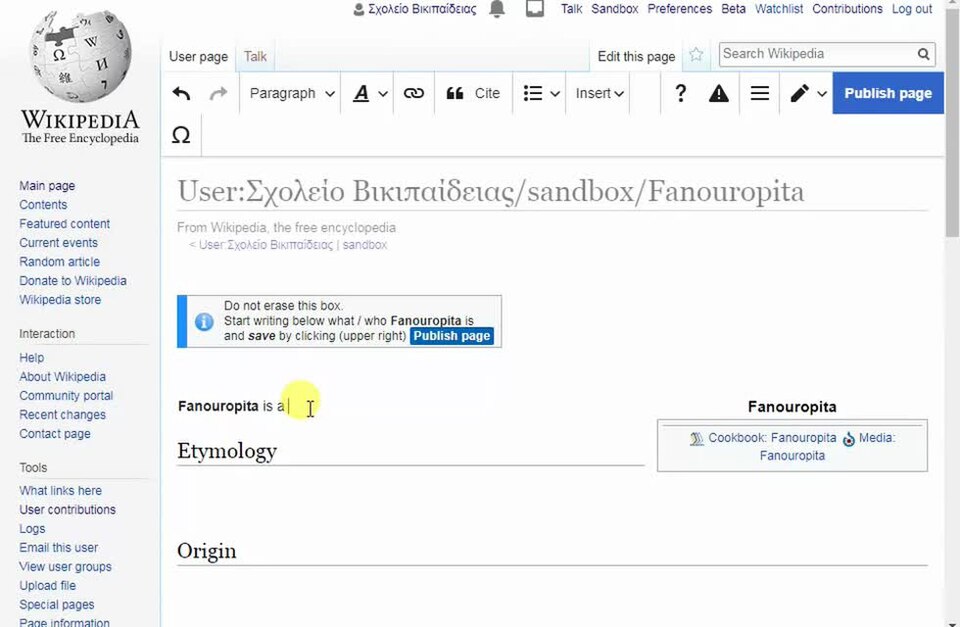Open the link insertion tool
Screen dimensions: 960x627
[414, 94]
